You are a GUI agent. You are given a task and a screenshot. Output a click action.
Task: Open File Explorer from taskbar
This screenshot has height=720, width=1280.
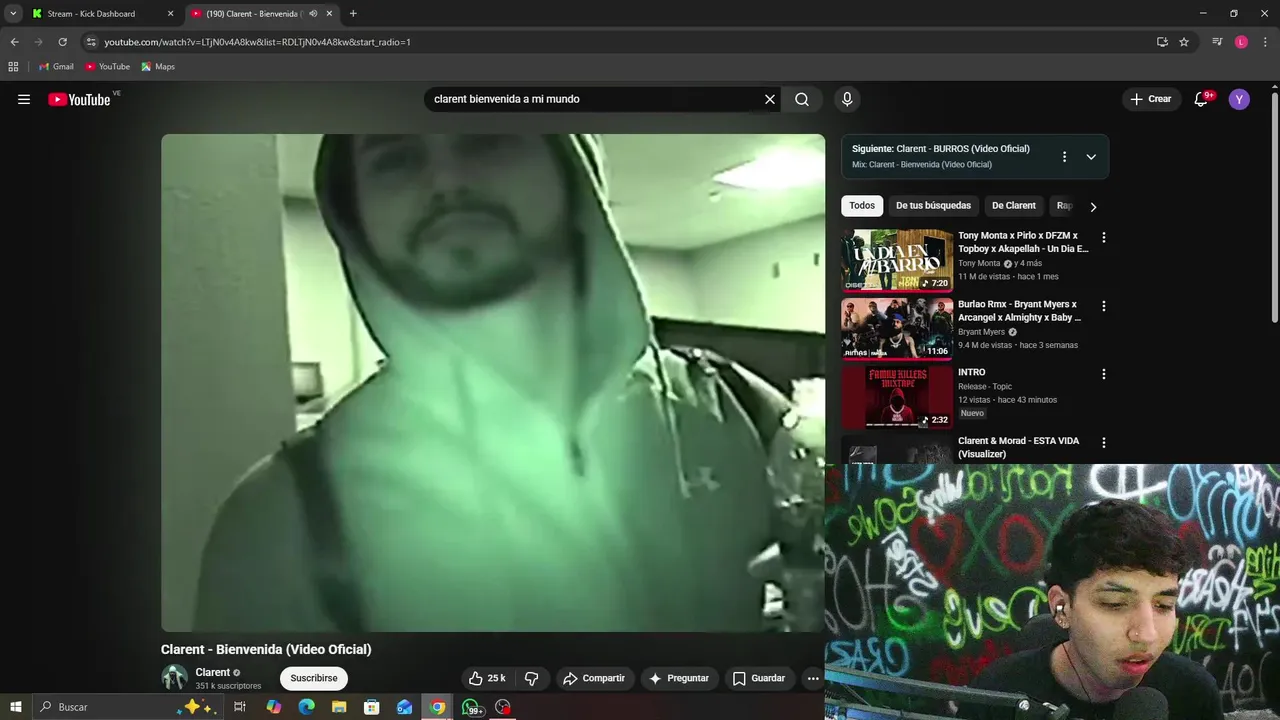pos(339,707)
